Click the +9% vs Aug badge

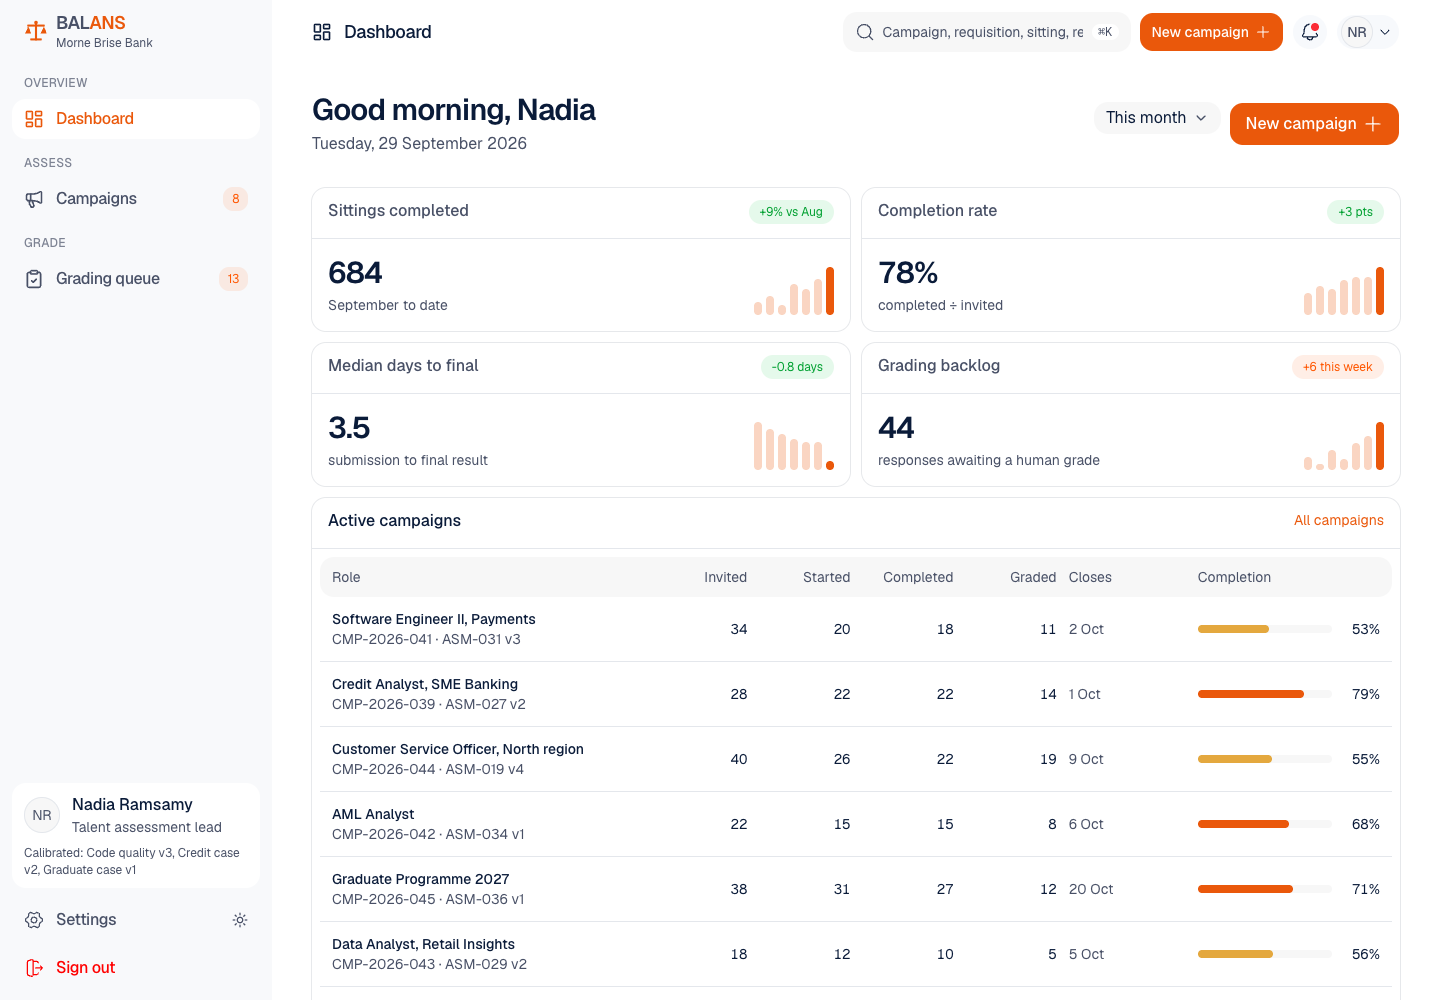click(791, 212)
